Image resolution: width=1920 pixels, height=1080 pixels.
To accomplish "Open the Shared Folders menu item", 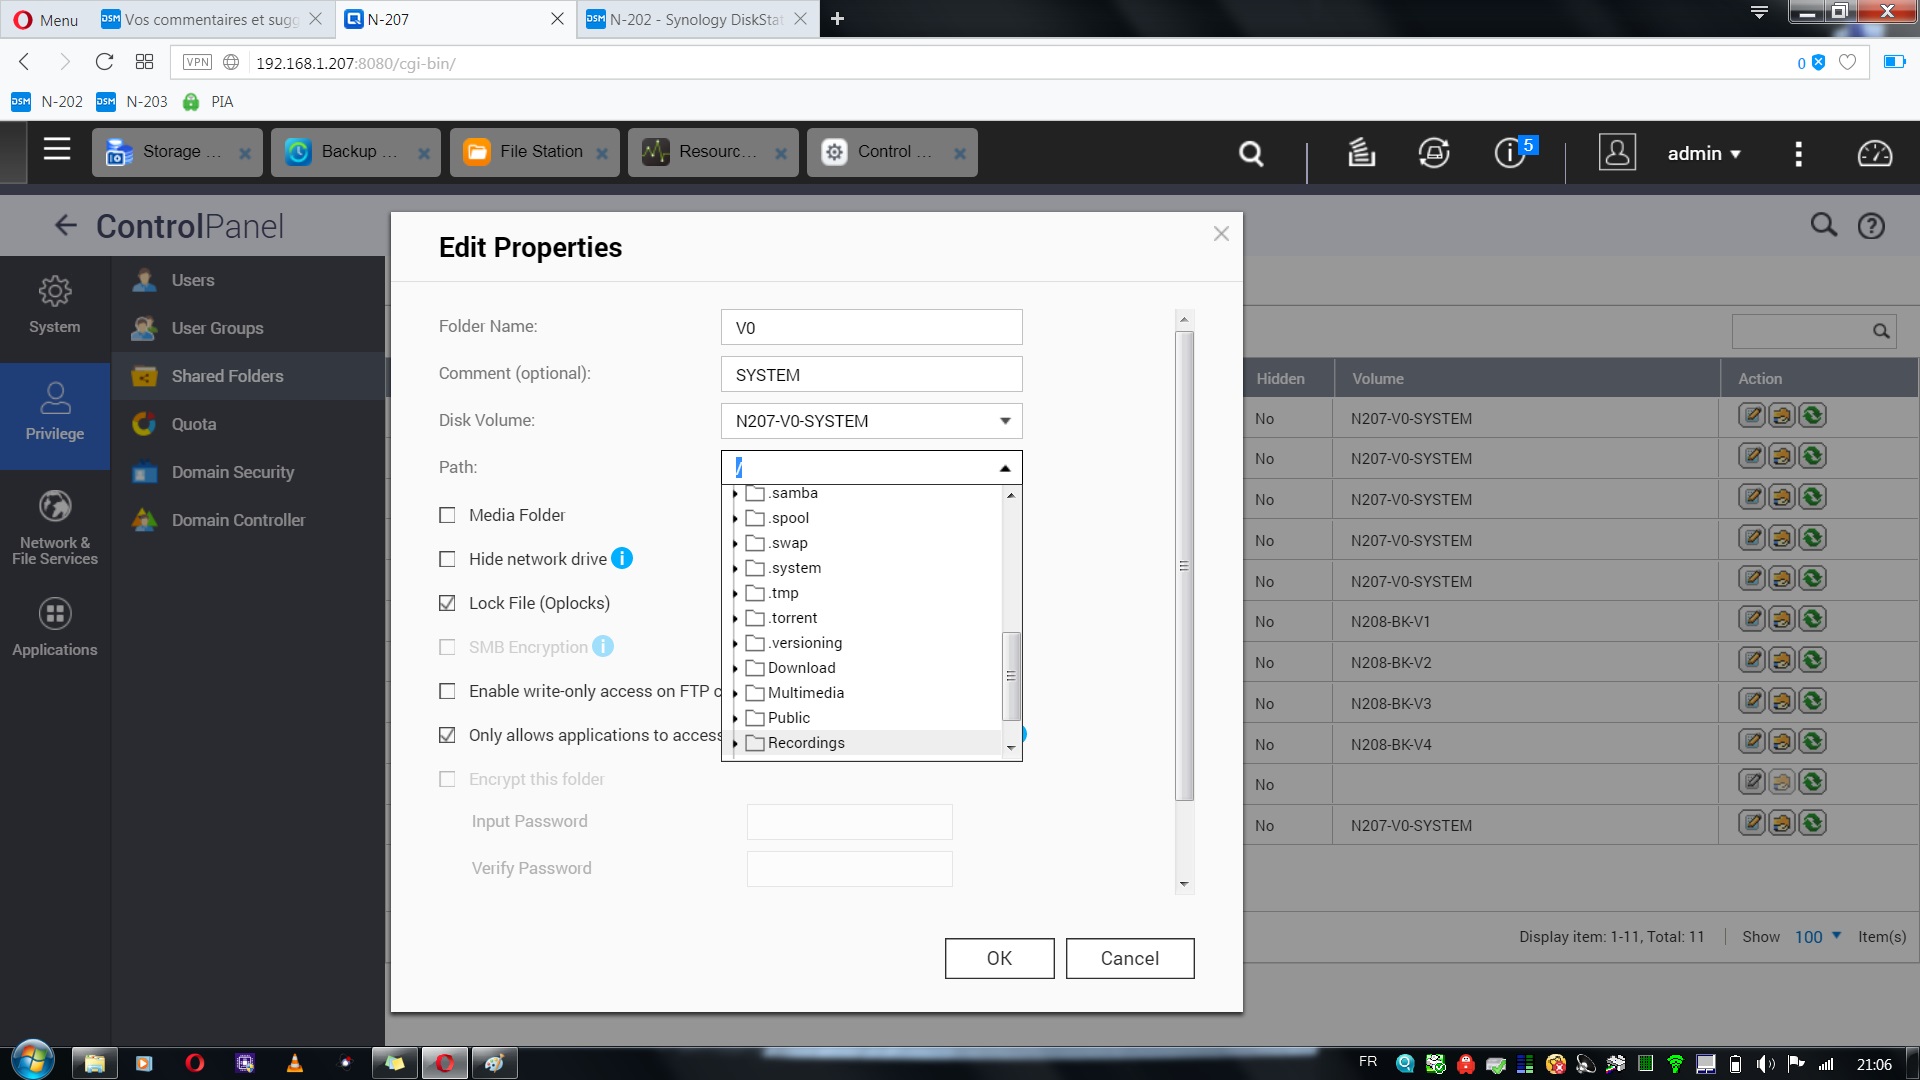I will [248, 376].
